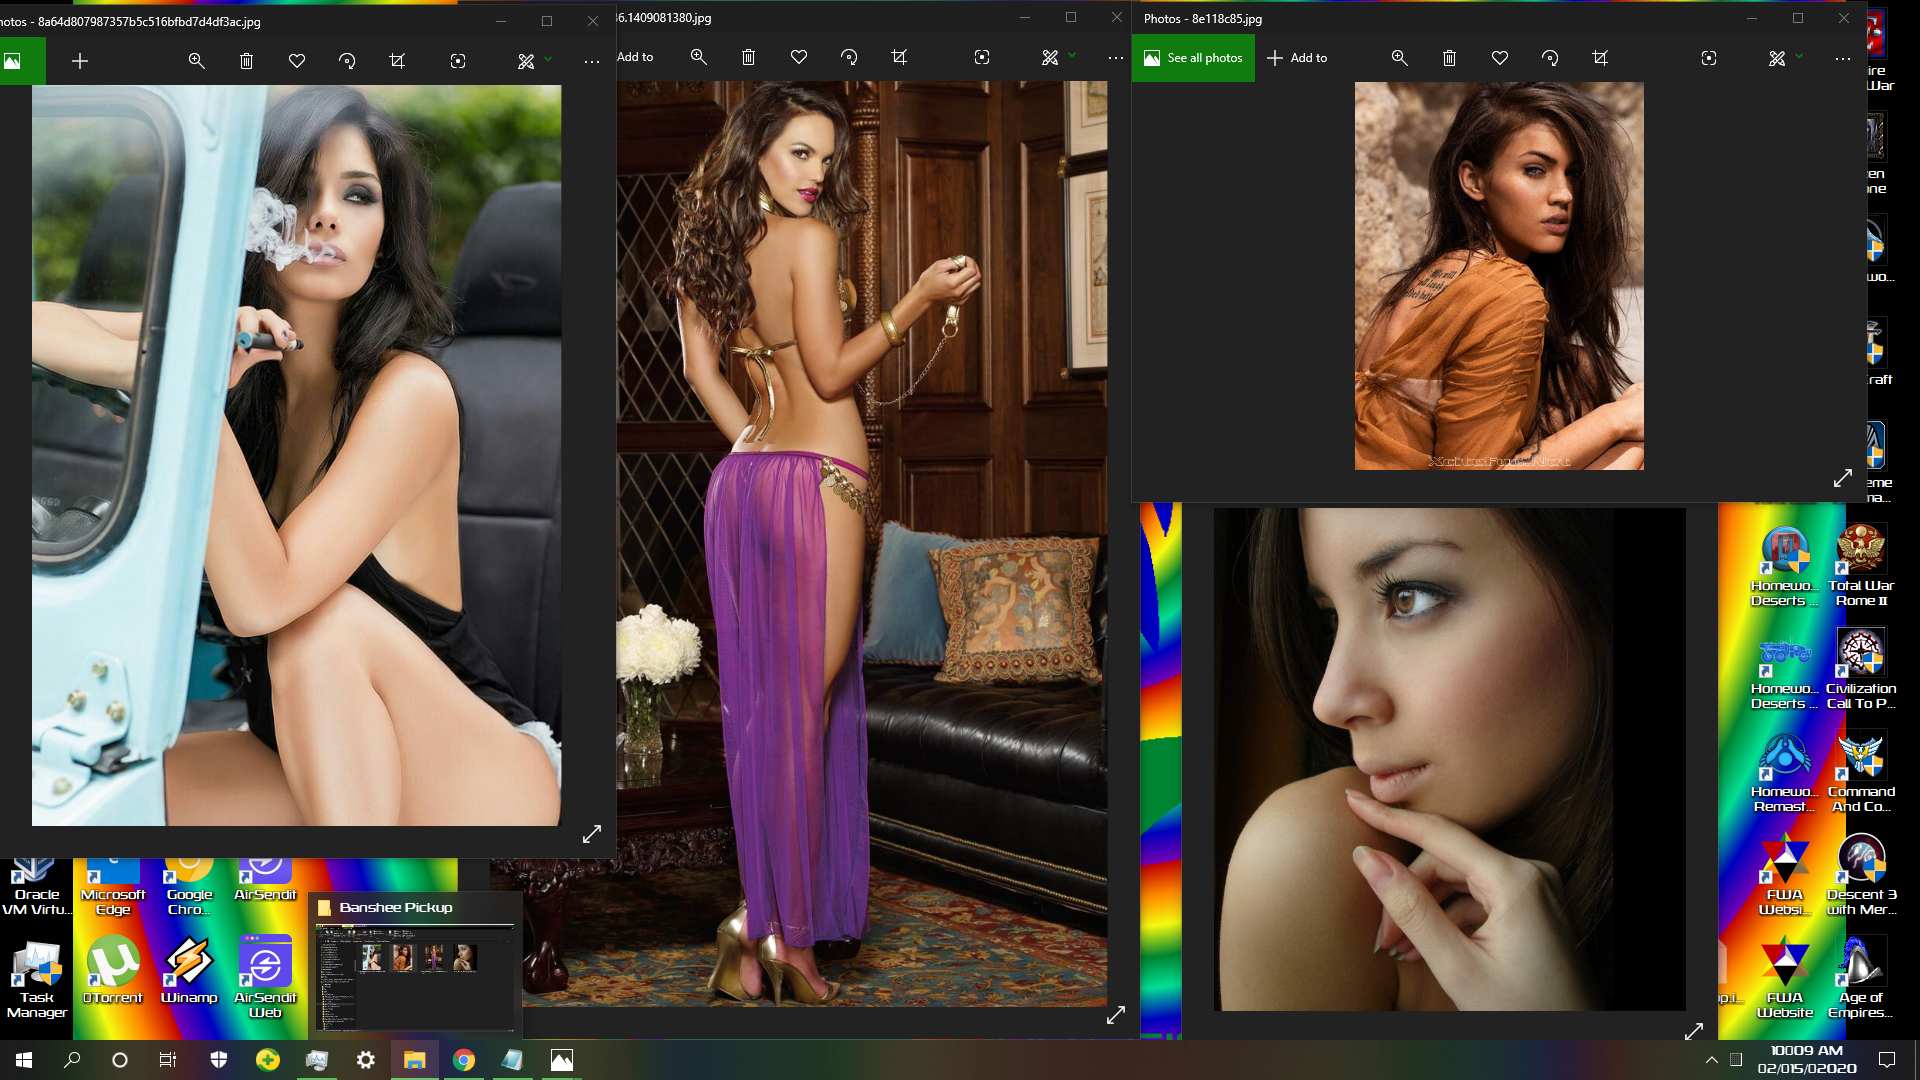The width and height of the screenshot is (1920, 1080).
Task: Favorite the photo in 1409081380.jpg window
Action: 798,57
